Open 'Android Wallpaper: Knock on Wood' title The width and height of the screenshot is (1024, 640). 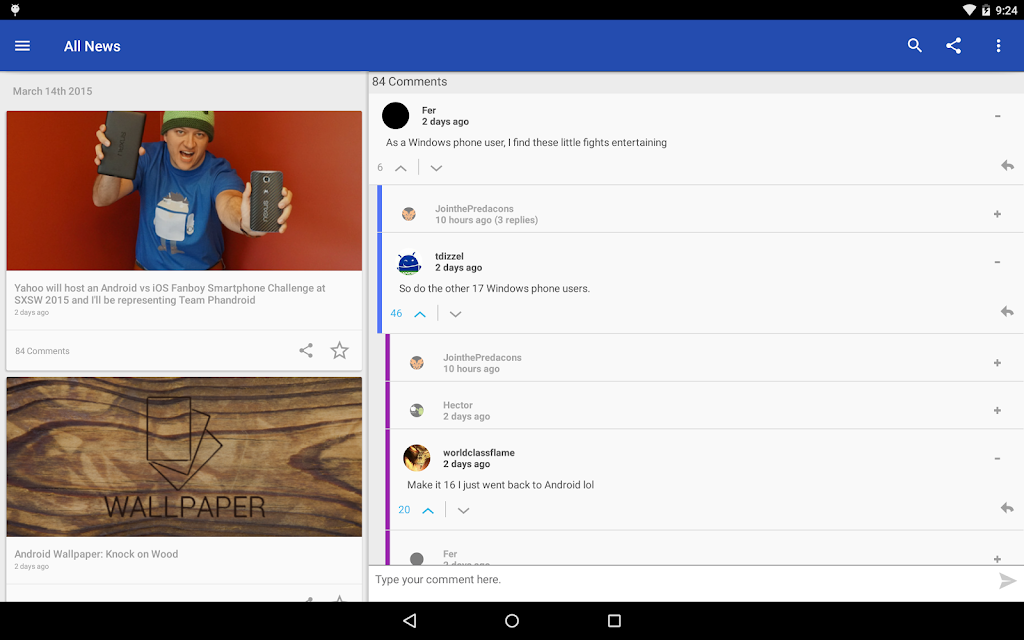click(96, 554)
